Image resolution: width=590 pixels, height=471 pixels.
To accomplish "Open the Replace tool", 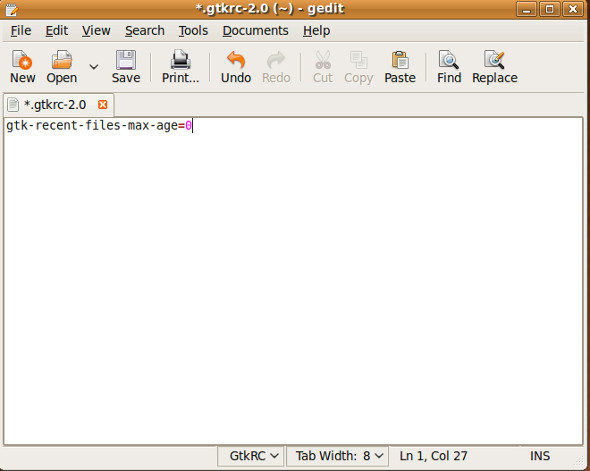I will coord(494,67).
